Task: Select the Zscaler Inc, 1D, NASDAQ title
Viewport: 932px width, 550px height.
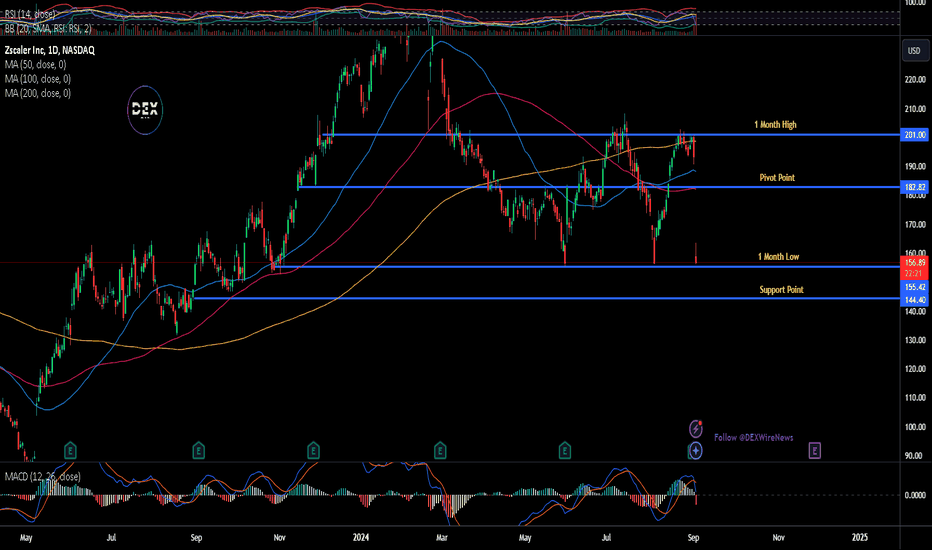Action: (x=50, y=51)
